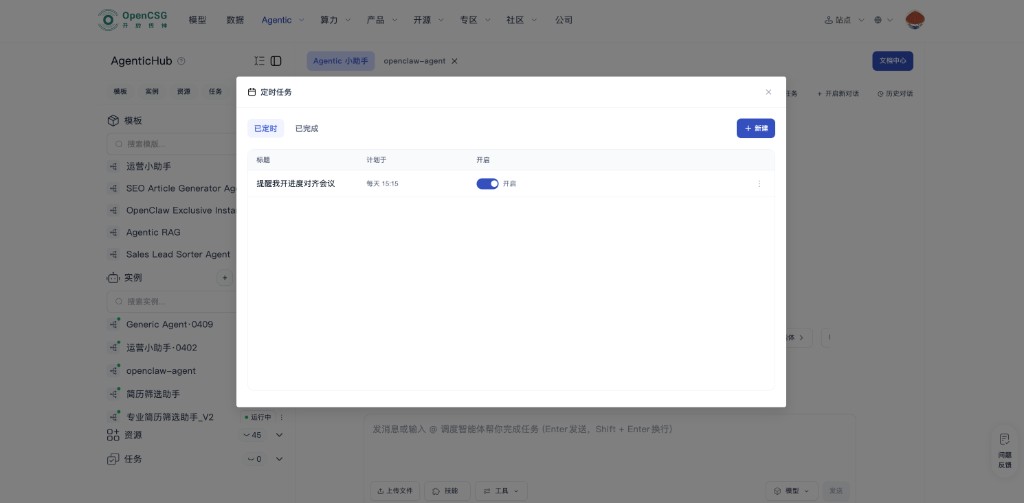Open Sales Lead Sorter Agent template

178,254
